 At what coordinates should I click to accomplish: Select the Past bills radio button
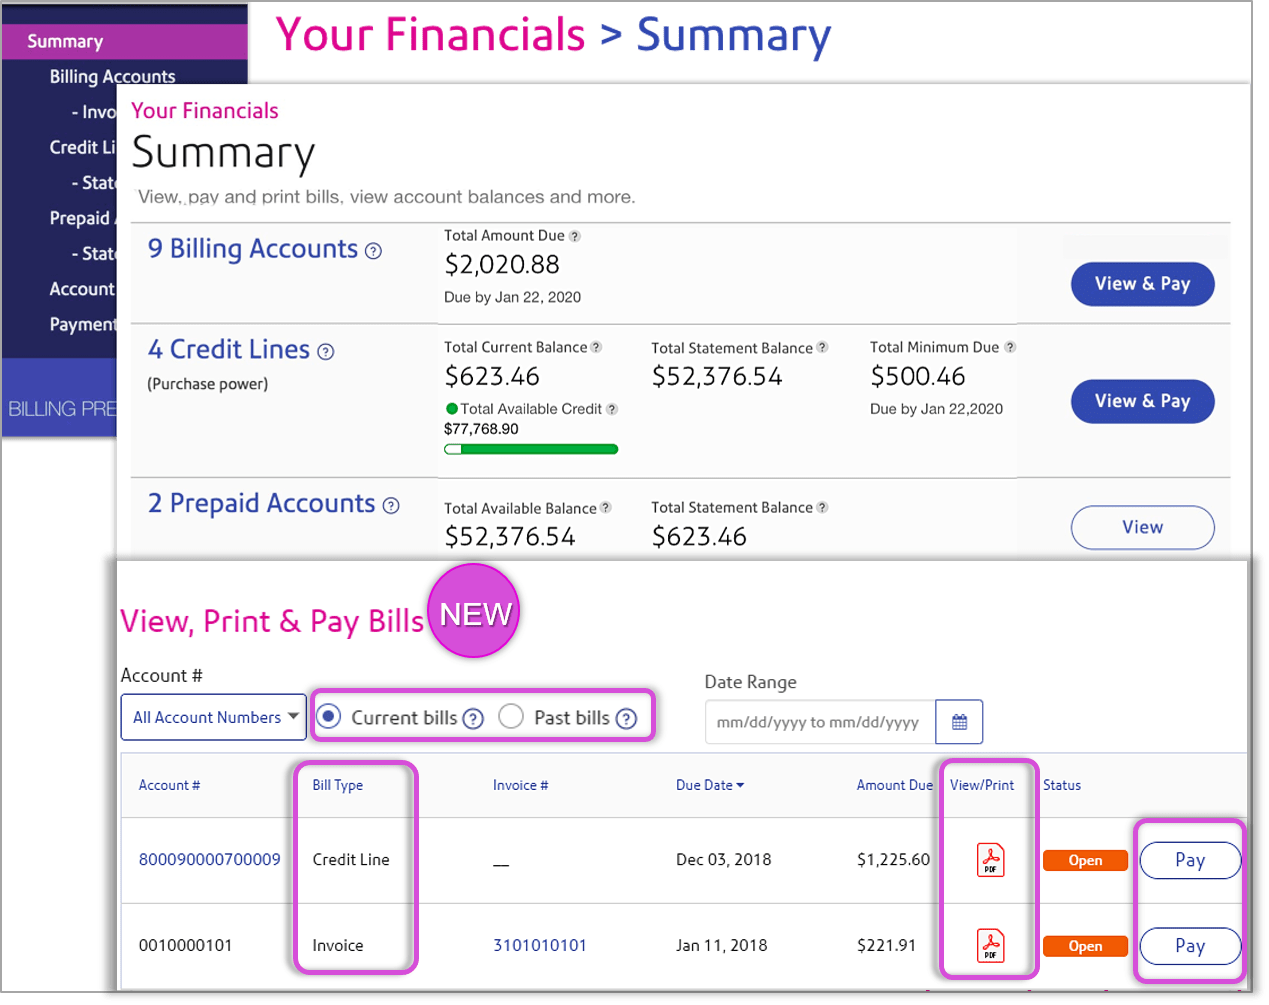tap(511, 716)
